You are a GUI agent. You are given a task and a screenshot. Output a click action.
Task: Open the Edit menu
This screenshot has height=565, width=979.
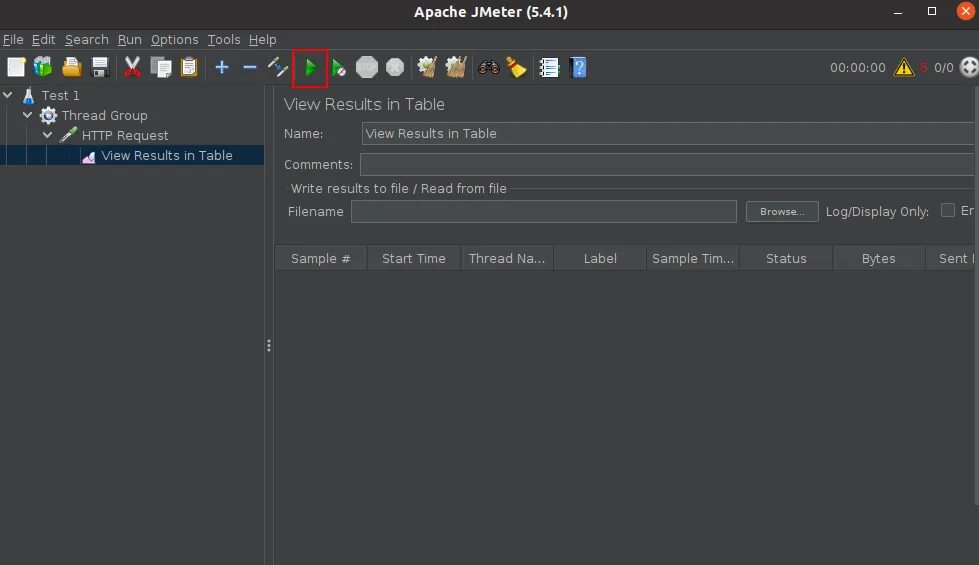(43, 39)
